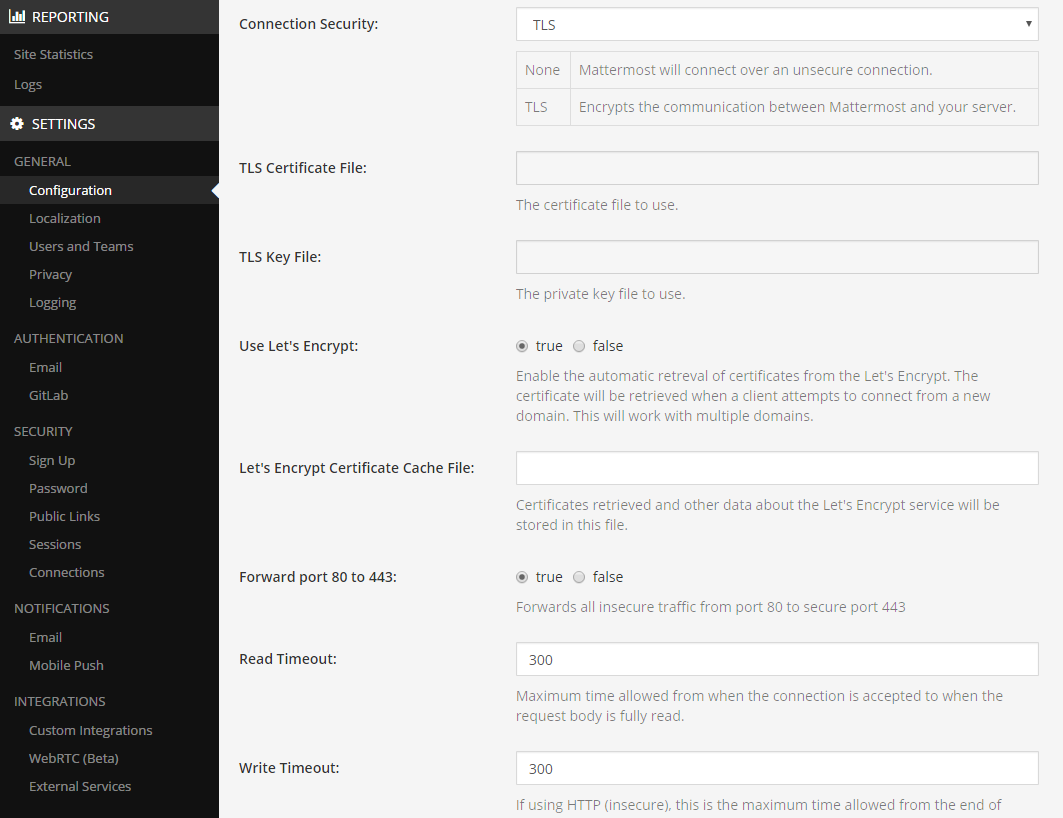The height and width of the screenshot is (818, 1063).
Task: Open Localization settings
Action: tap(65, 218)
